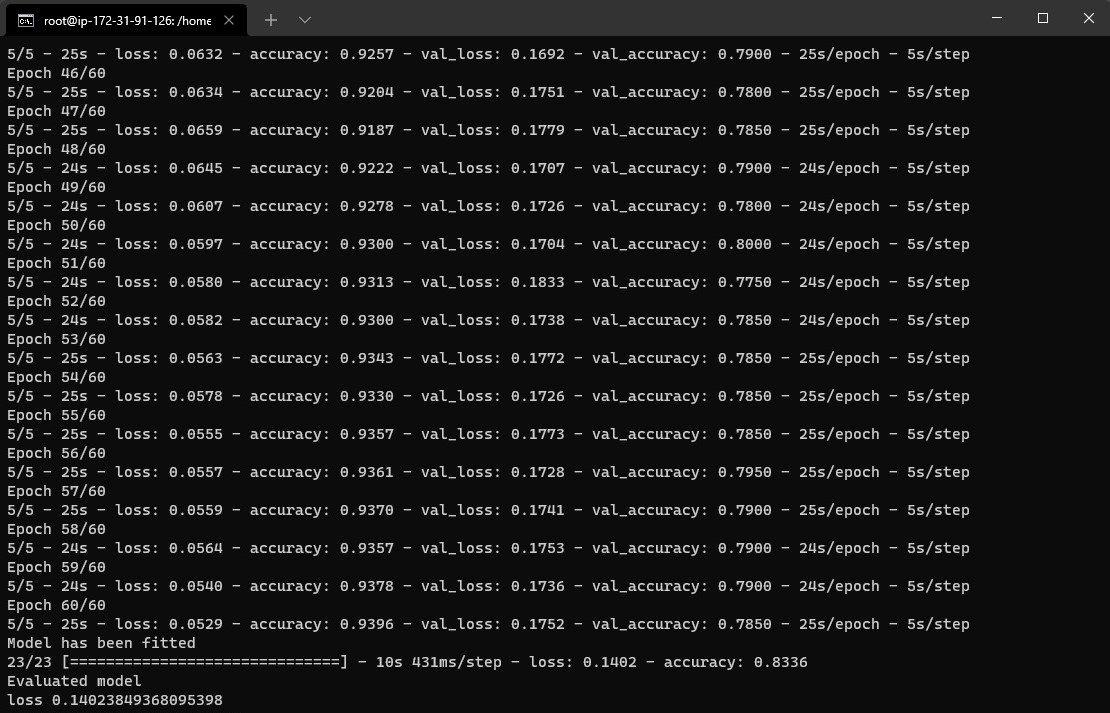
Task: Click training loss value 0.0597
Action: pos(195,244)
